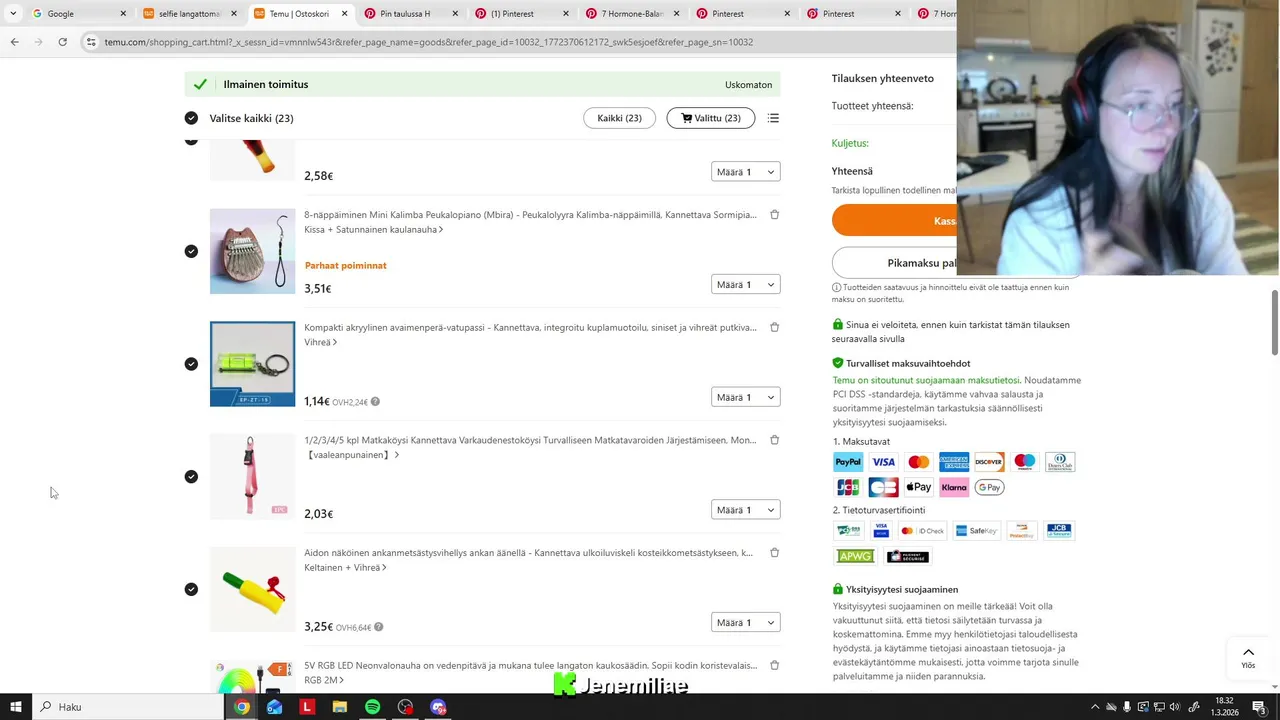
Task: Toggle the Valitse kaikki (23) checkbox
Action: [x=191, y=118]
